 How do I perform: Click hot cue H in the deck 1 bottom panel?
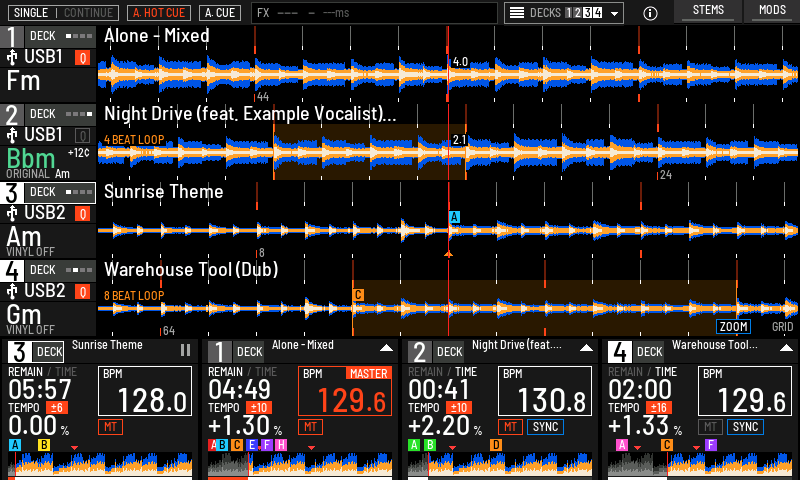[281, 445]
